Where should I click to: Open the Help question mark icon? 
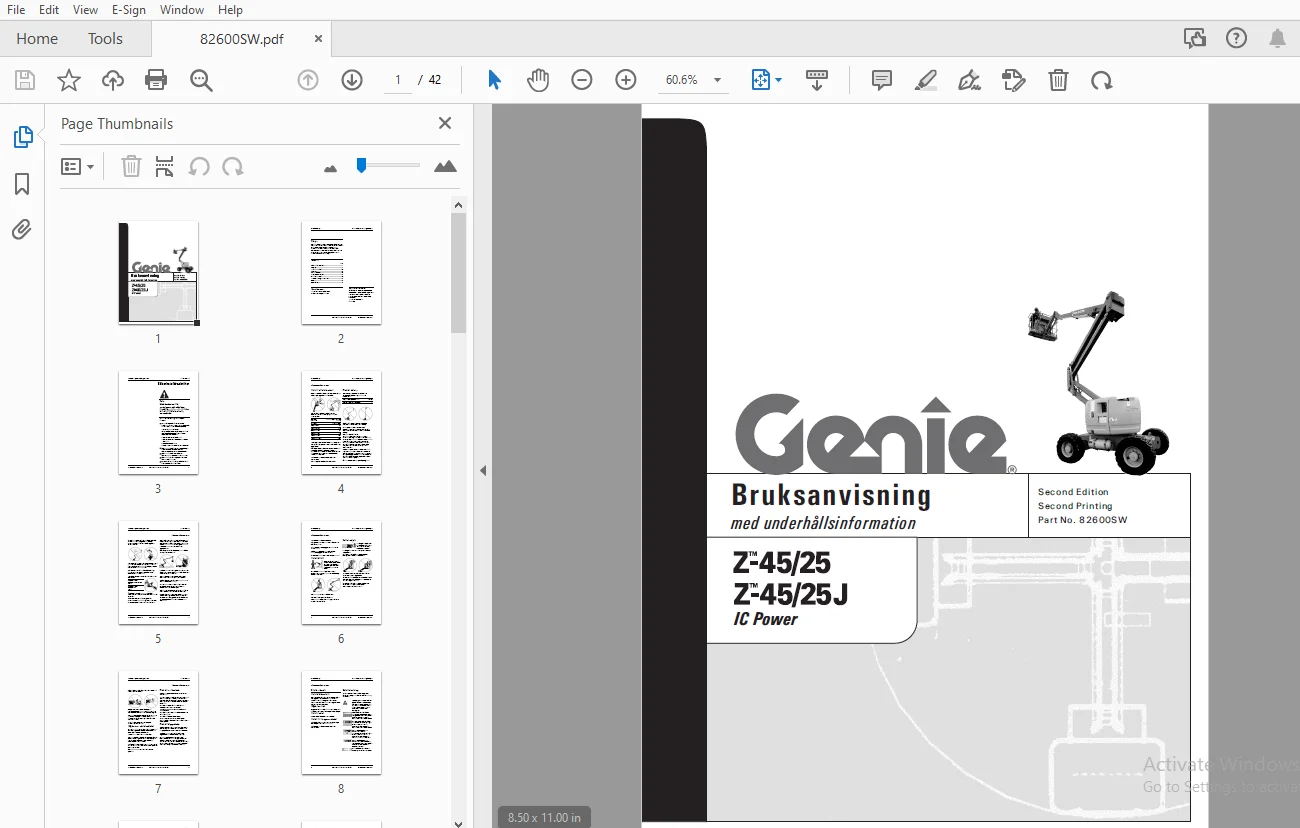click(x=1237, y=38)
